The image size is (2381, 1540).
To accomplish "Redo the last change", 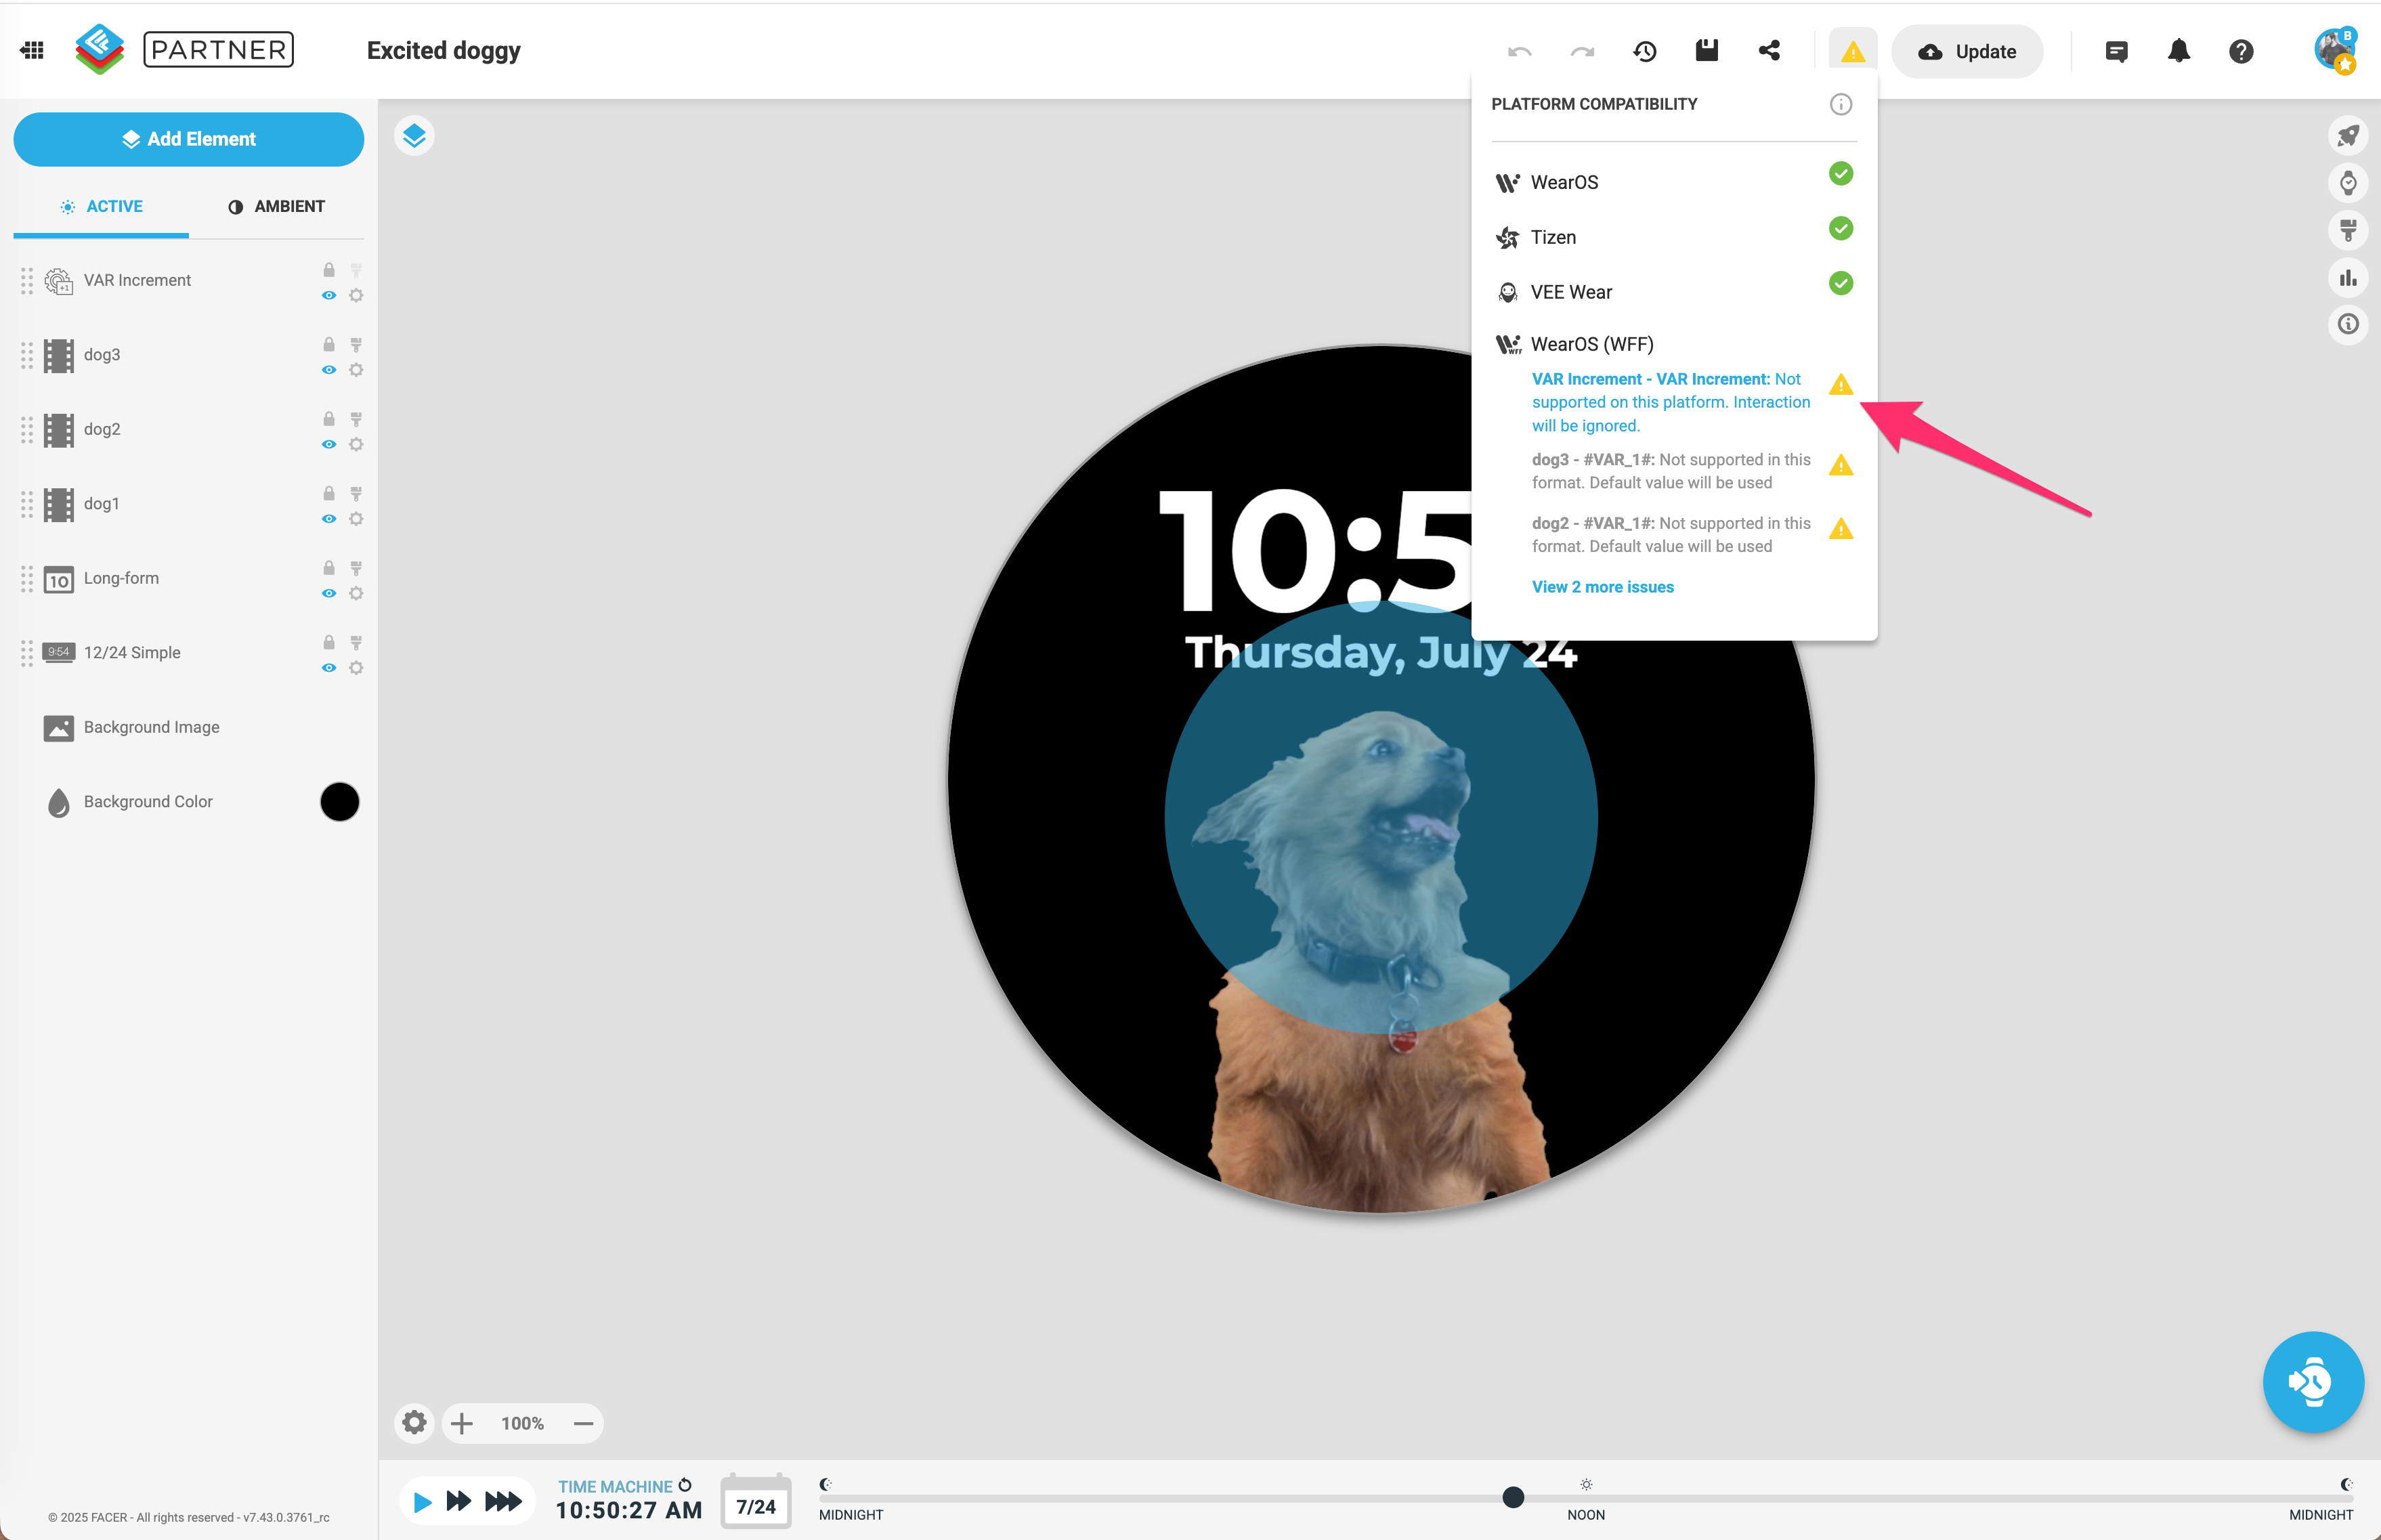I will pyautogui.click(x=1582, y=51).
